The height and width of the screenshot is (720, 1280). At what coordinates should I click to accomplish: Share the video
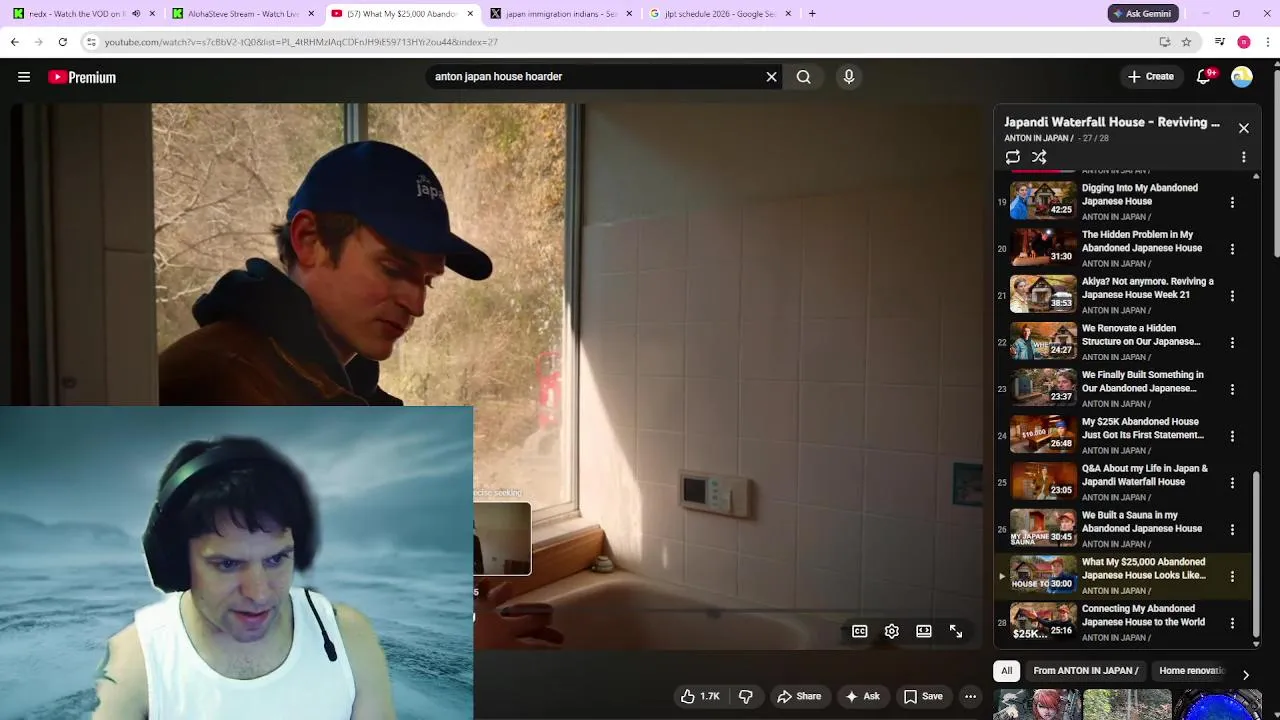(799, 696)
